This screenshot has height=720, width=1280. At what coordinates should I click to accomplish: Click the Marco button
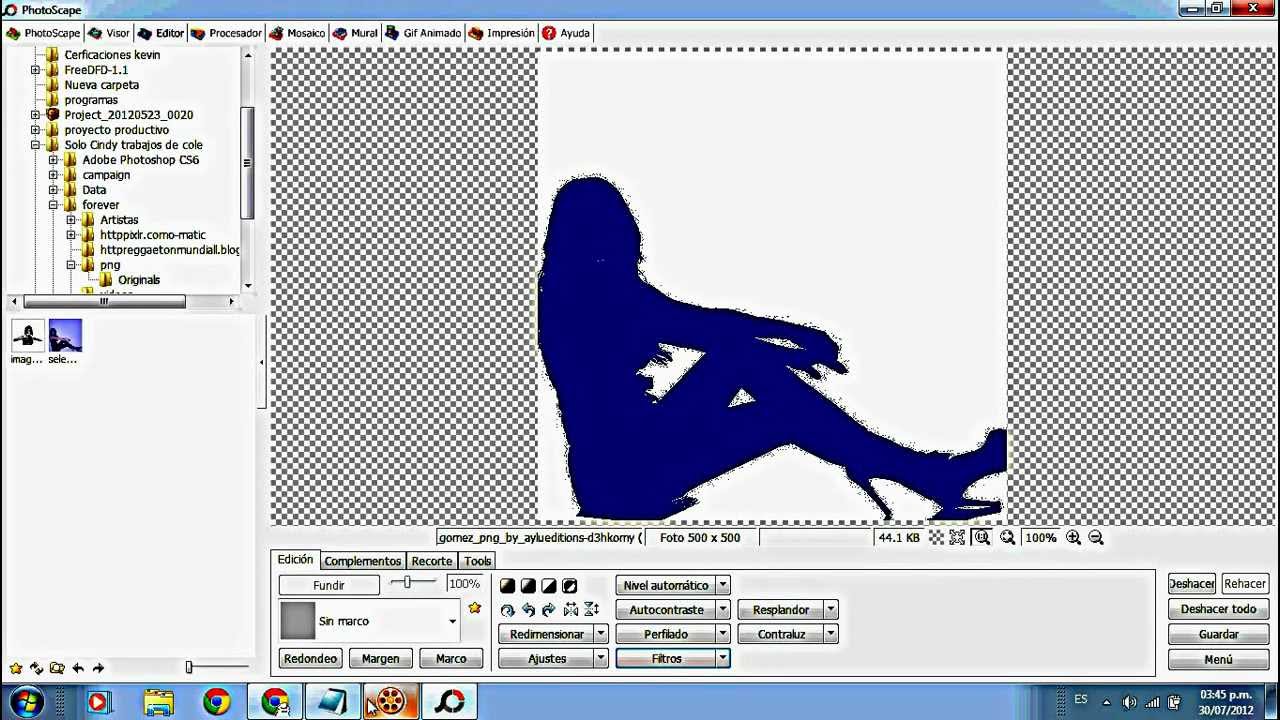click(x=451, y=659)
